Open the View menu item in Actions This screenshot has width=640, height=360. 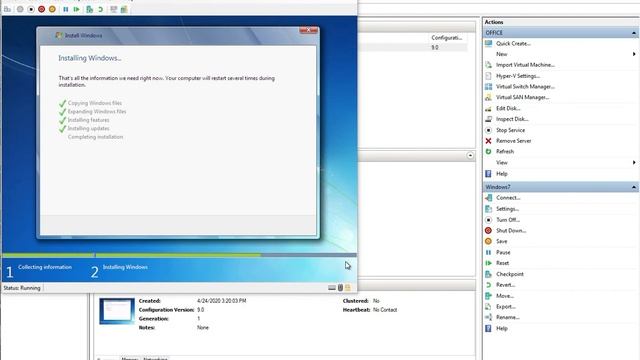[502, 162]
